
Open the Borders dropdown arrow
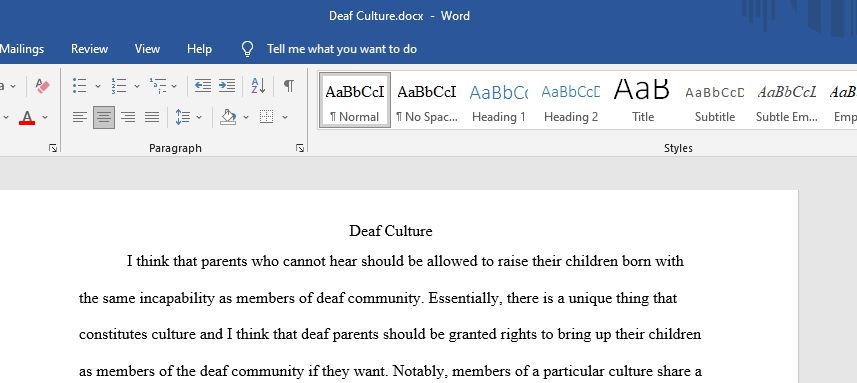(285, 117)
